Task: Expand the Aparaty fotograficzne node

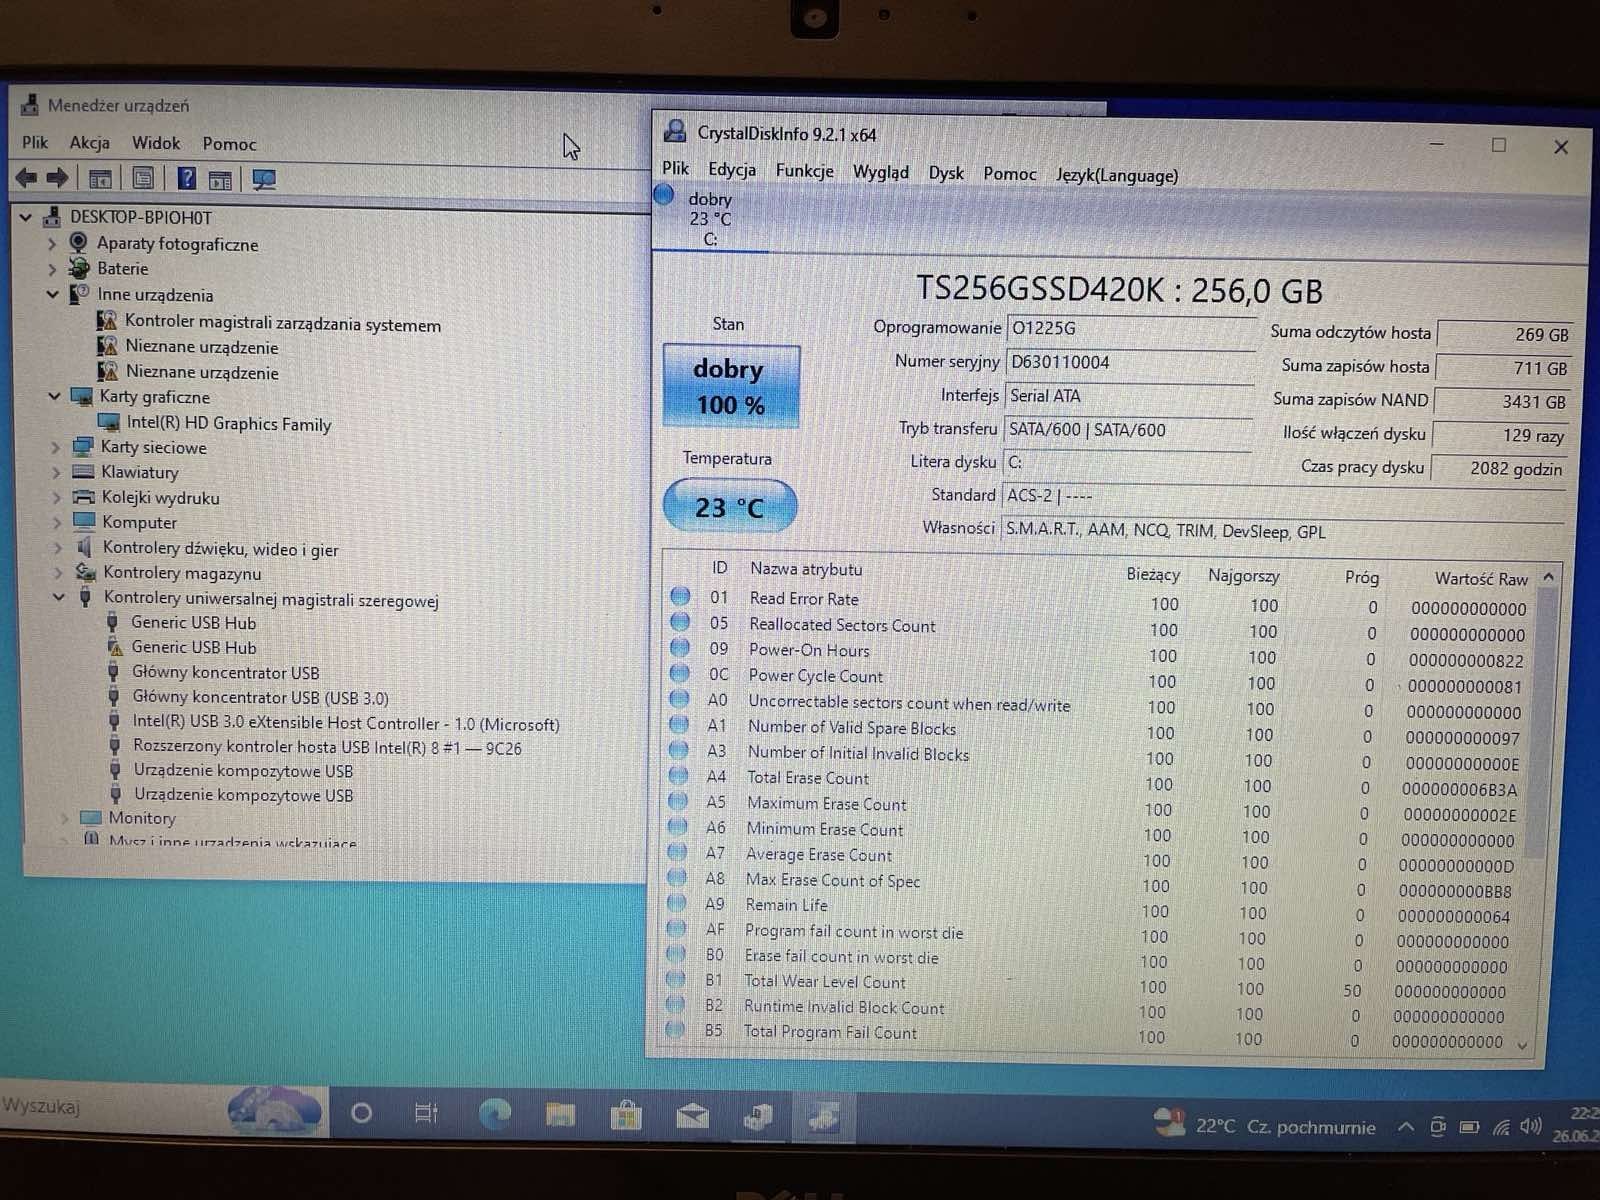Action: click(52, 243)
